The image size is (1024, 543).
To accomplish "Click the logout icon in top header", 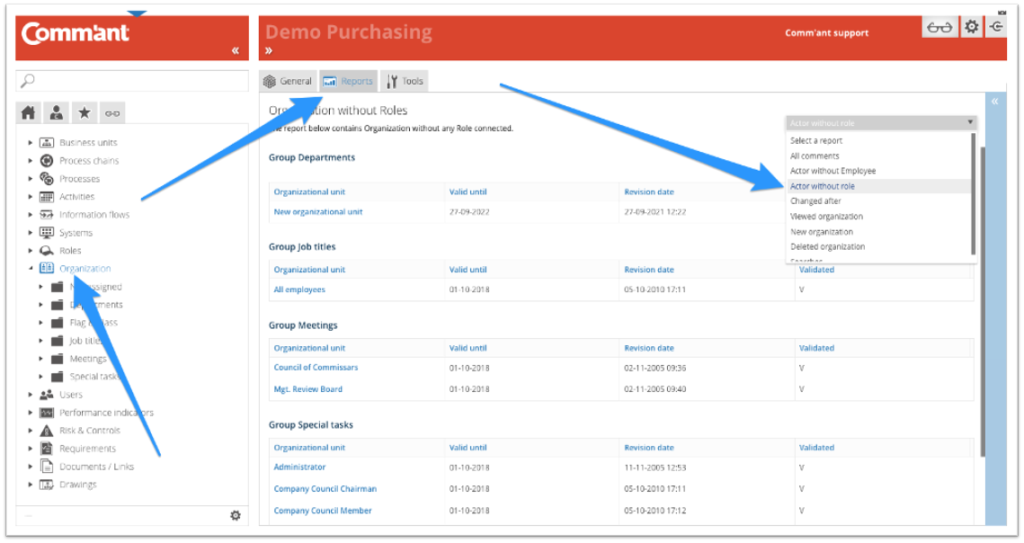I will point(996,28).
